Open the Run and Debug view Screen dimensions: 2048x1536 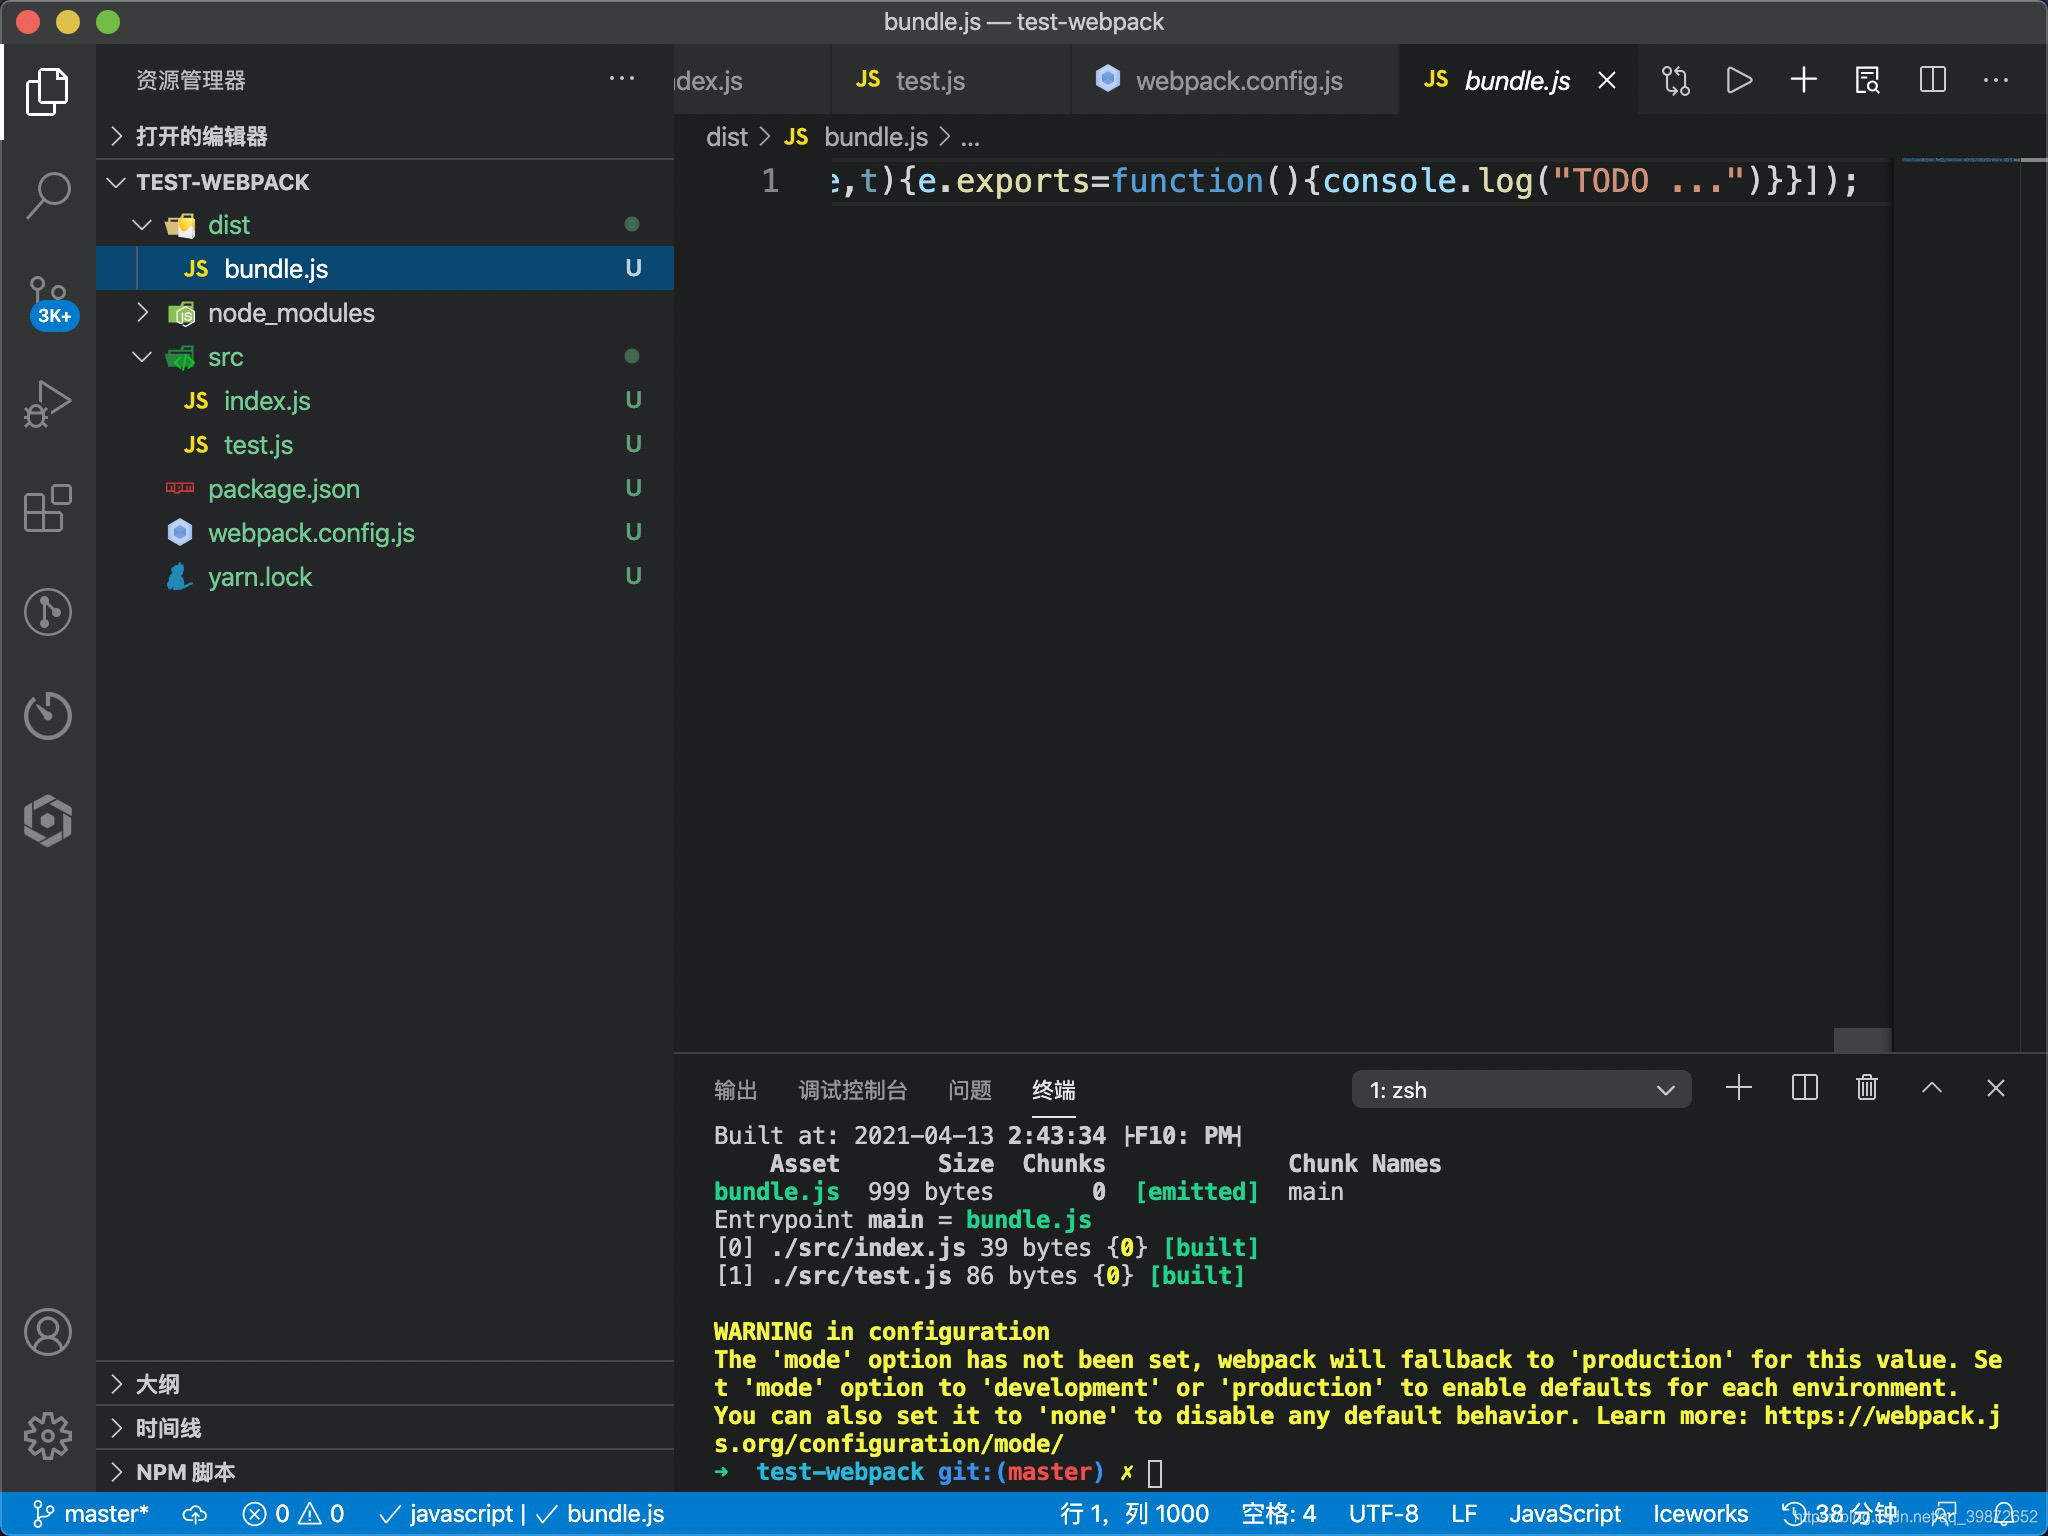click(47, 404)
